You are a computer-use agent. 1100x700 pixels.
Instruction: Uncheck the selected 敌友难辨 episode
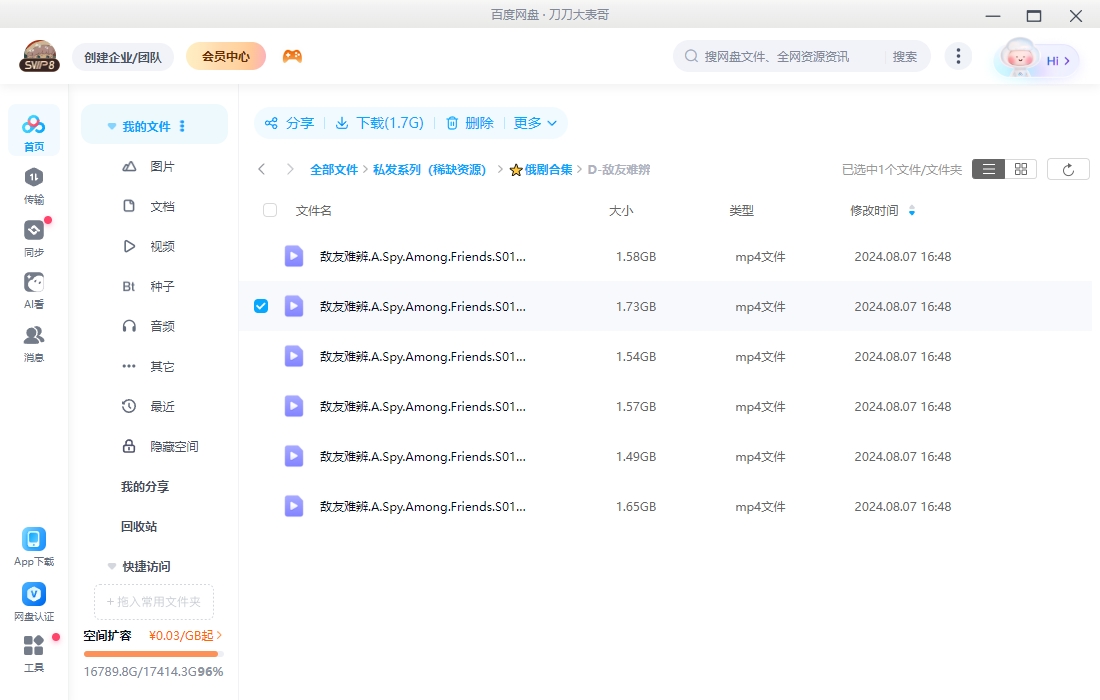(260, 306)
